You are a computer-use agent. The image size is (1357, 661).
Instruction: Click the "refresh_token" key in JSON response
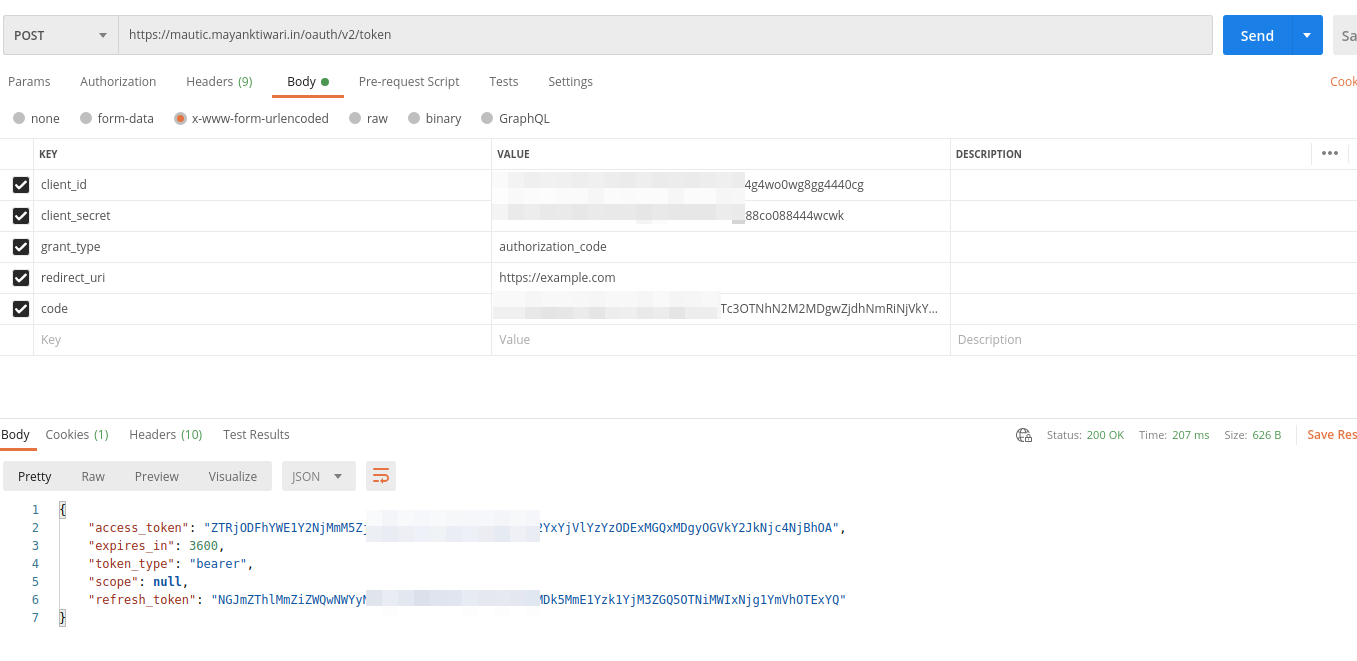pos(144,600)
